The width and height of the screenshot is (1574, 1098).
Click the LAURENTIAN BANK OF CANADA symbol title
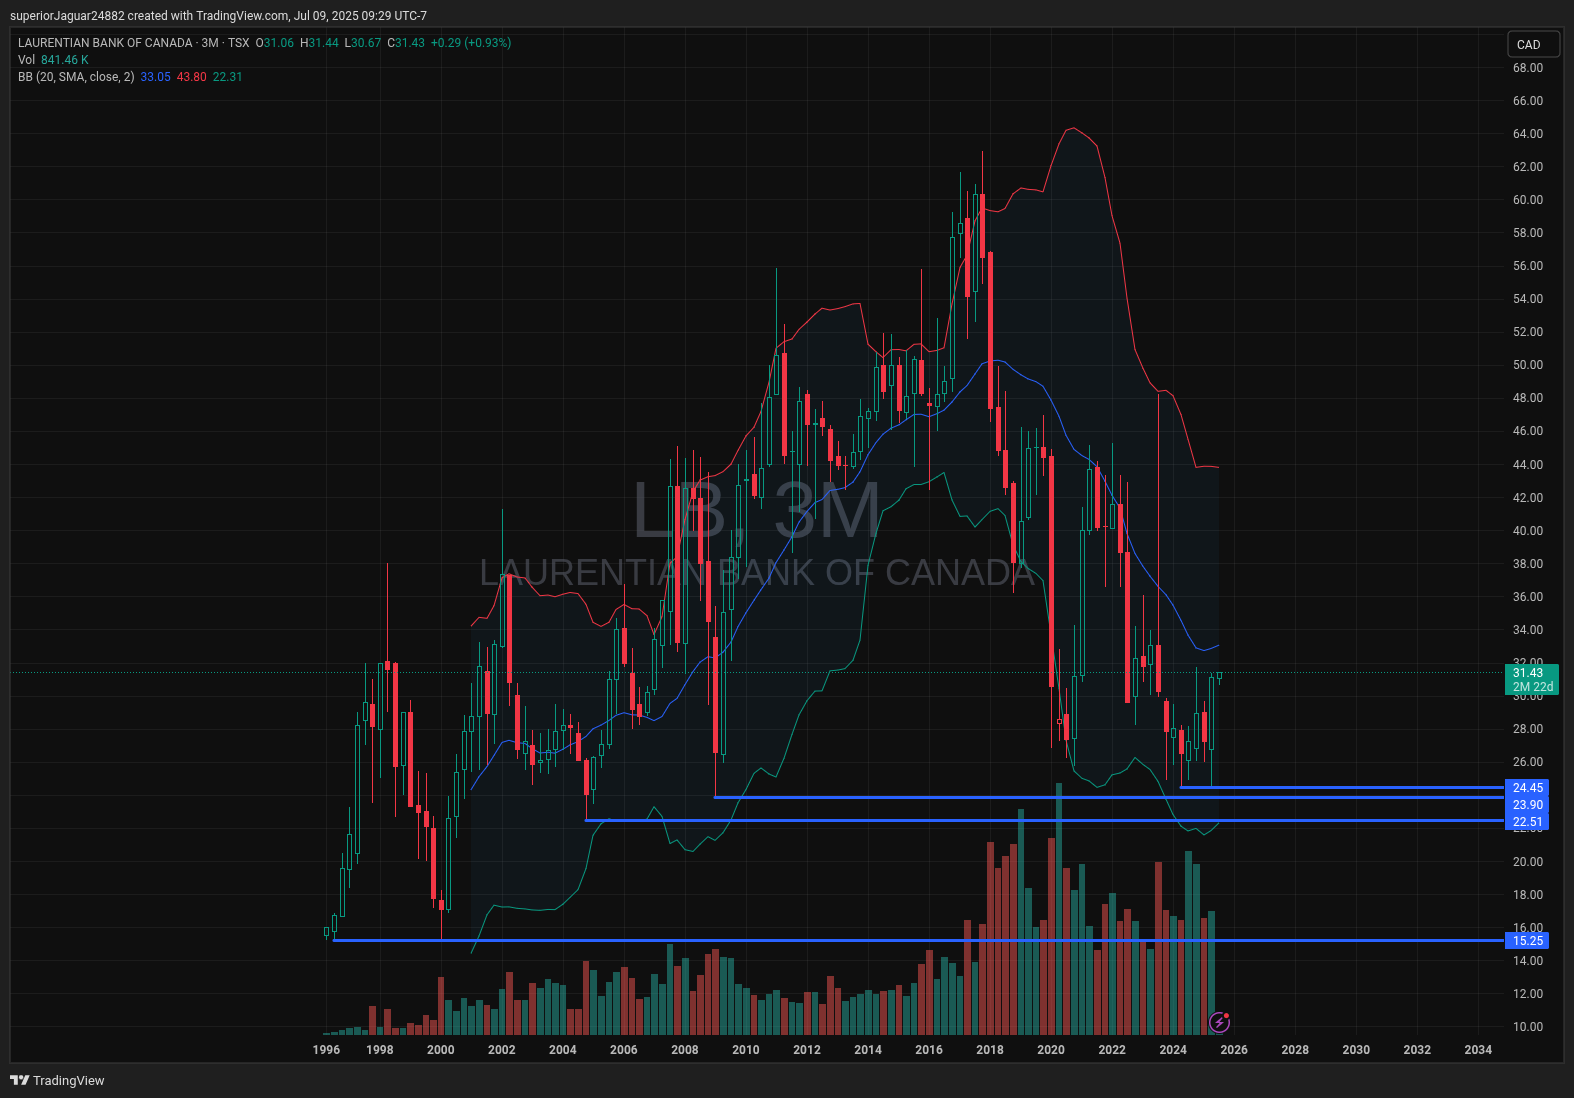click(105, 43)
